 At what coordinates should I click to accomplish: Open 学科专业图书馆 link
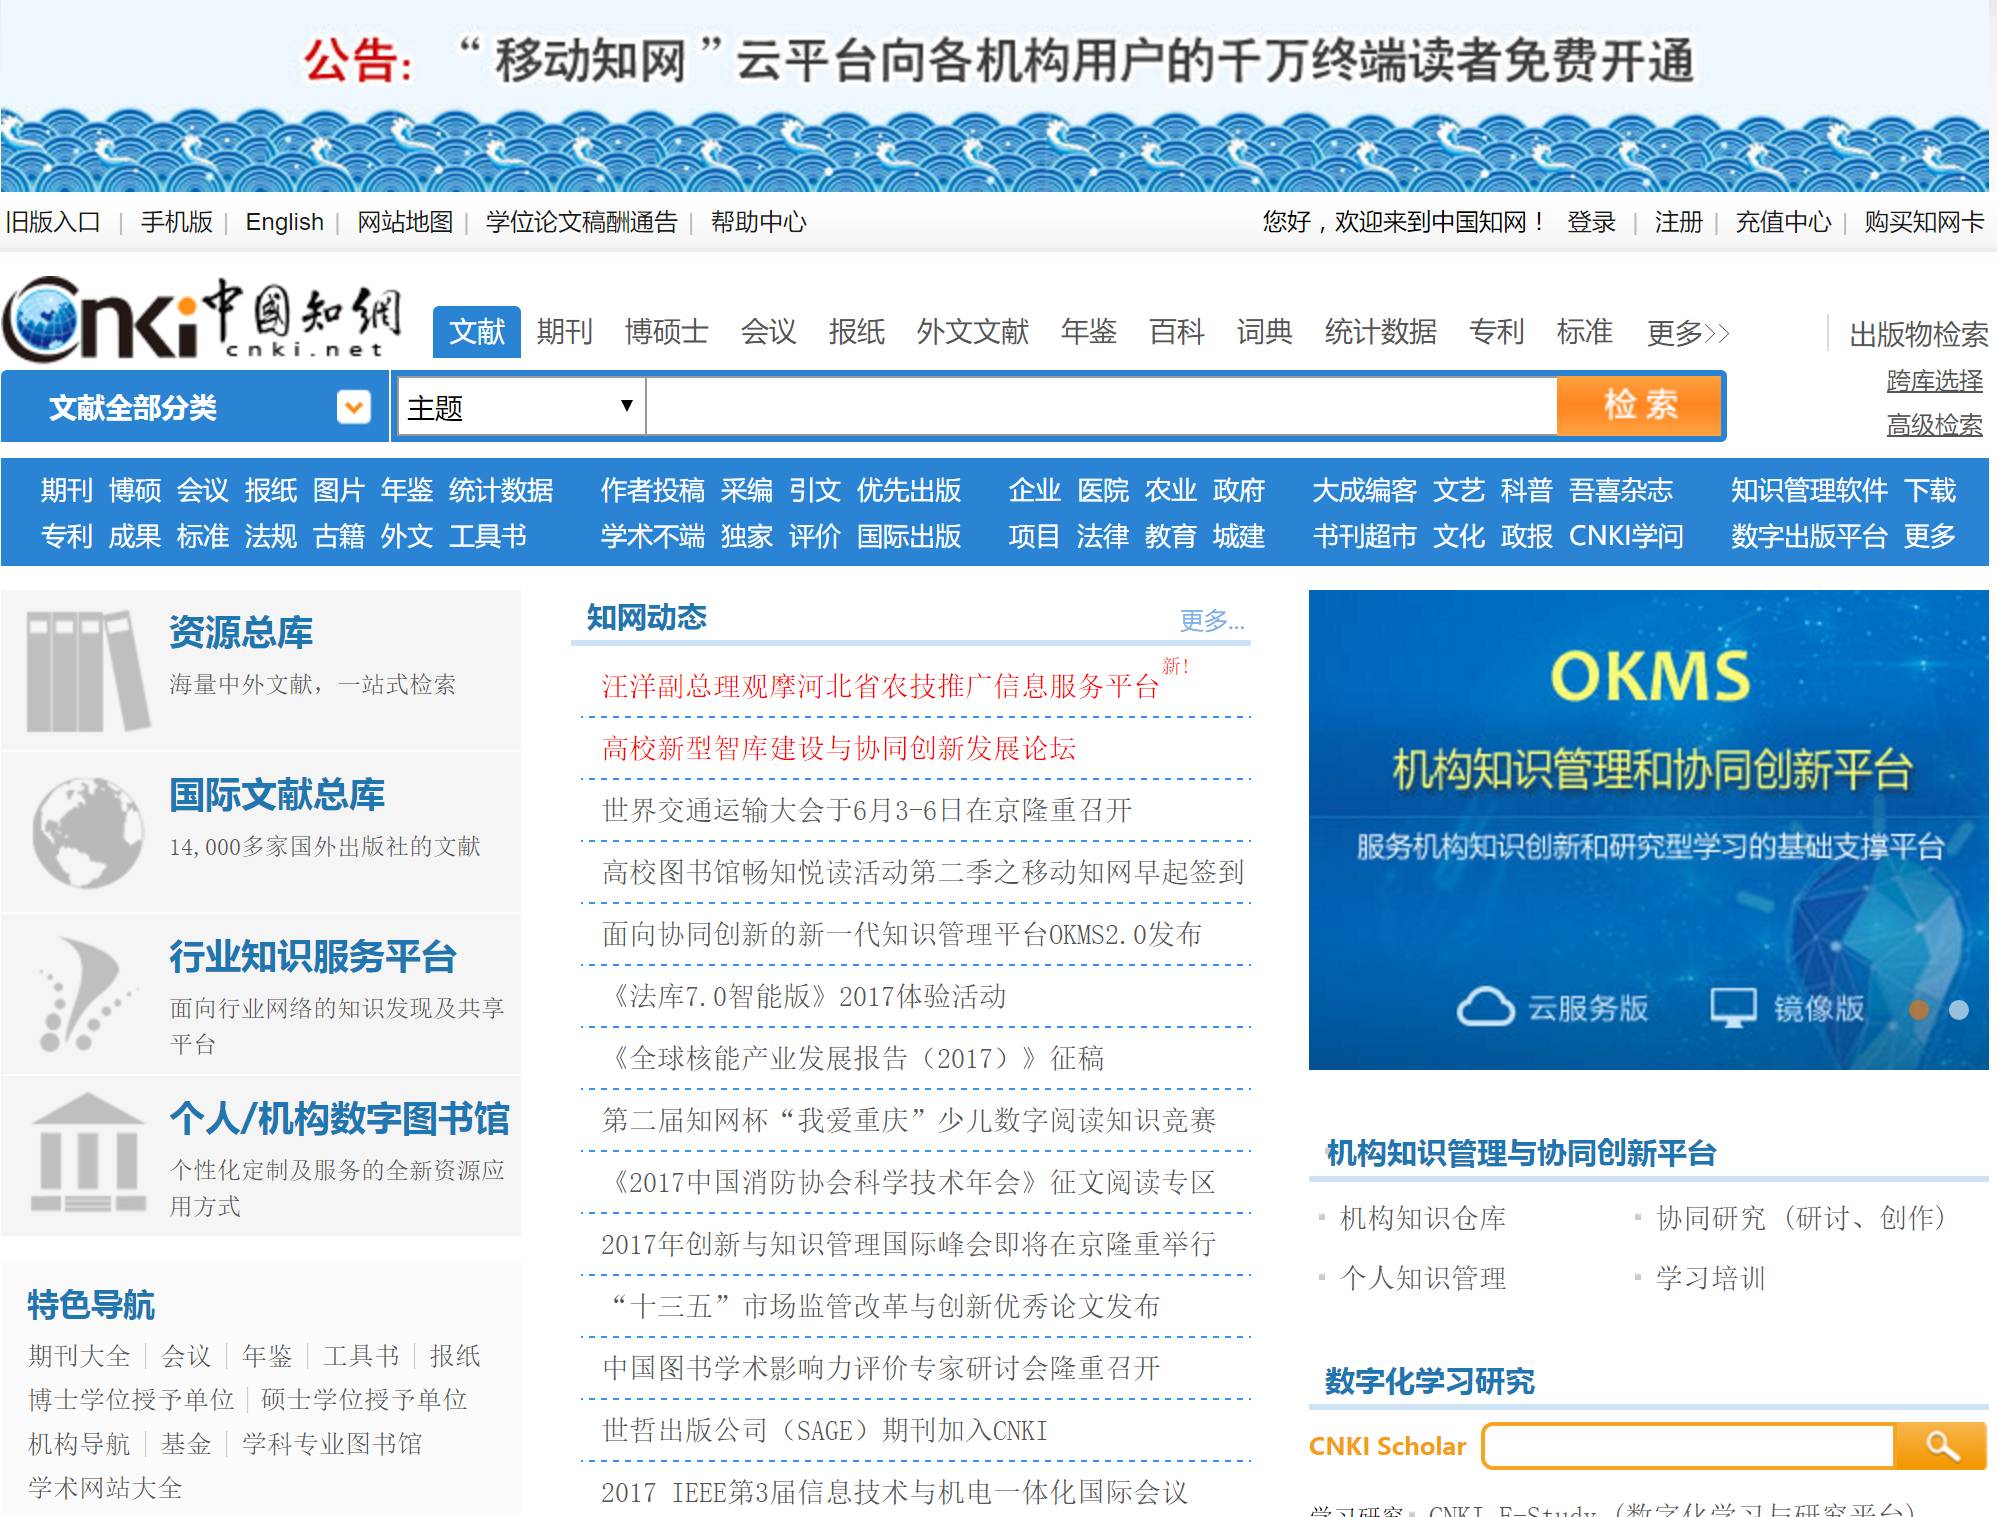point(332,1444)
